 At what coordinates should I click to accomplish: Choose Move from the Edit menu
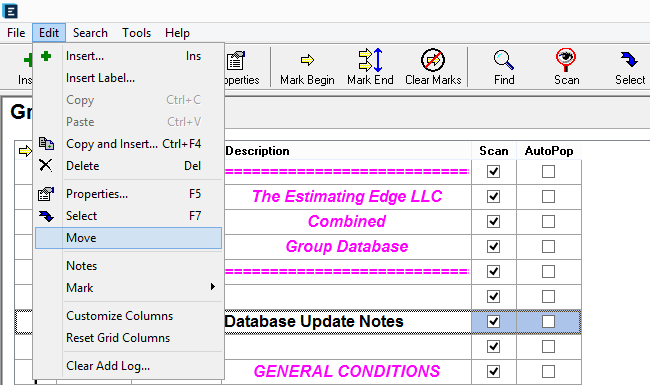(129, 238)
